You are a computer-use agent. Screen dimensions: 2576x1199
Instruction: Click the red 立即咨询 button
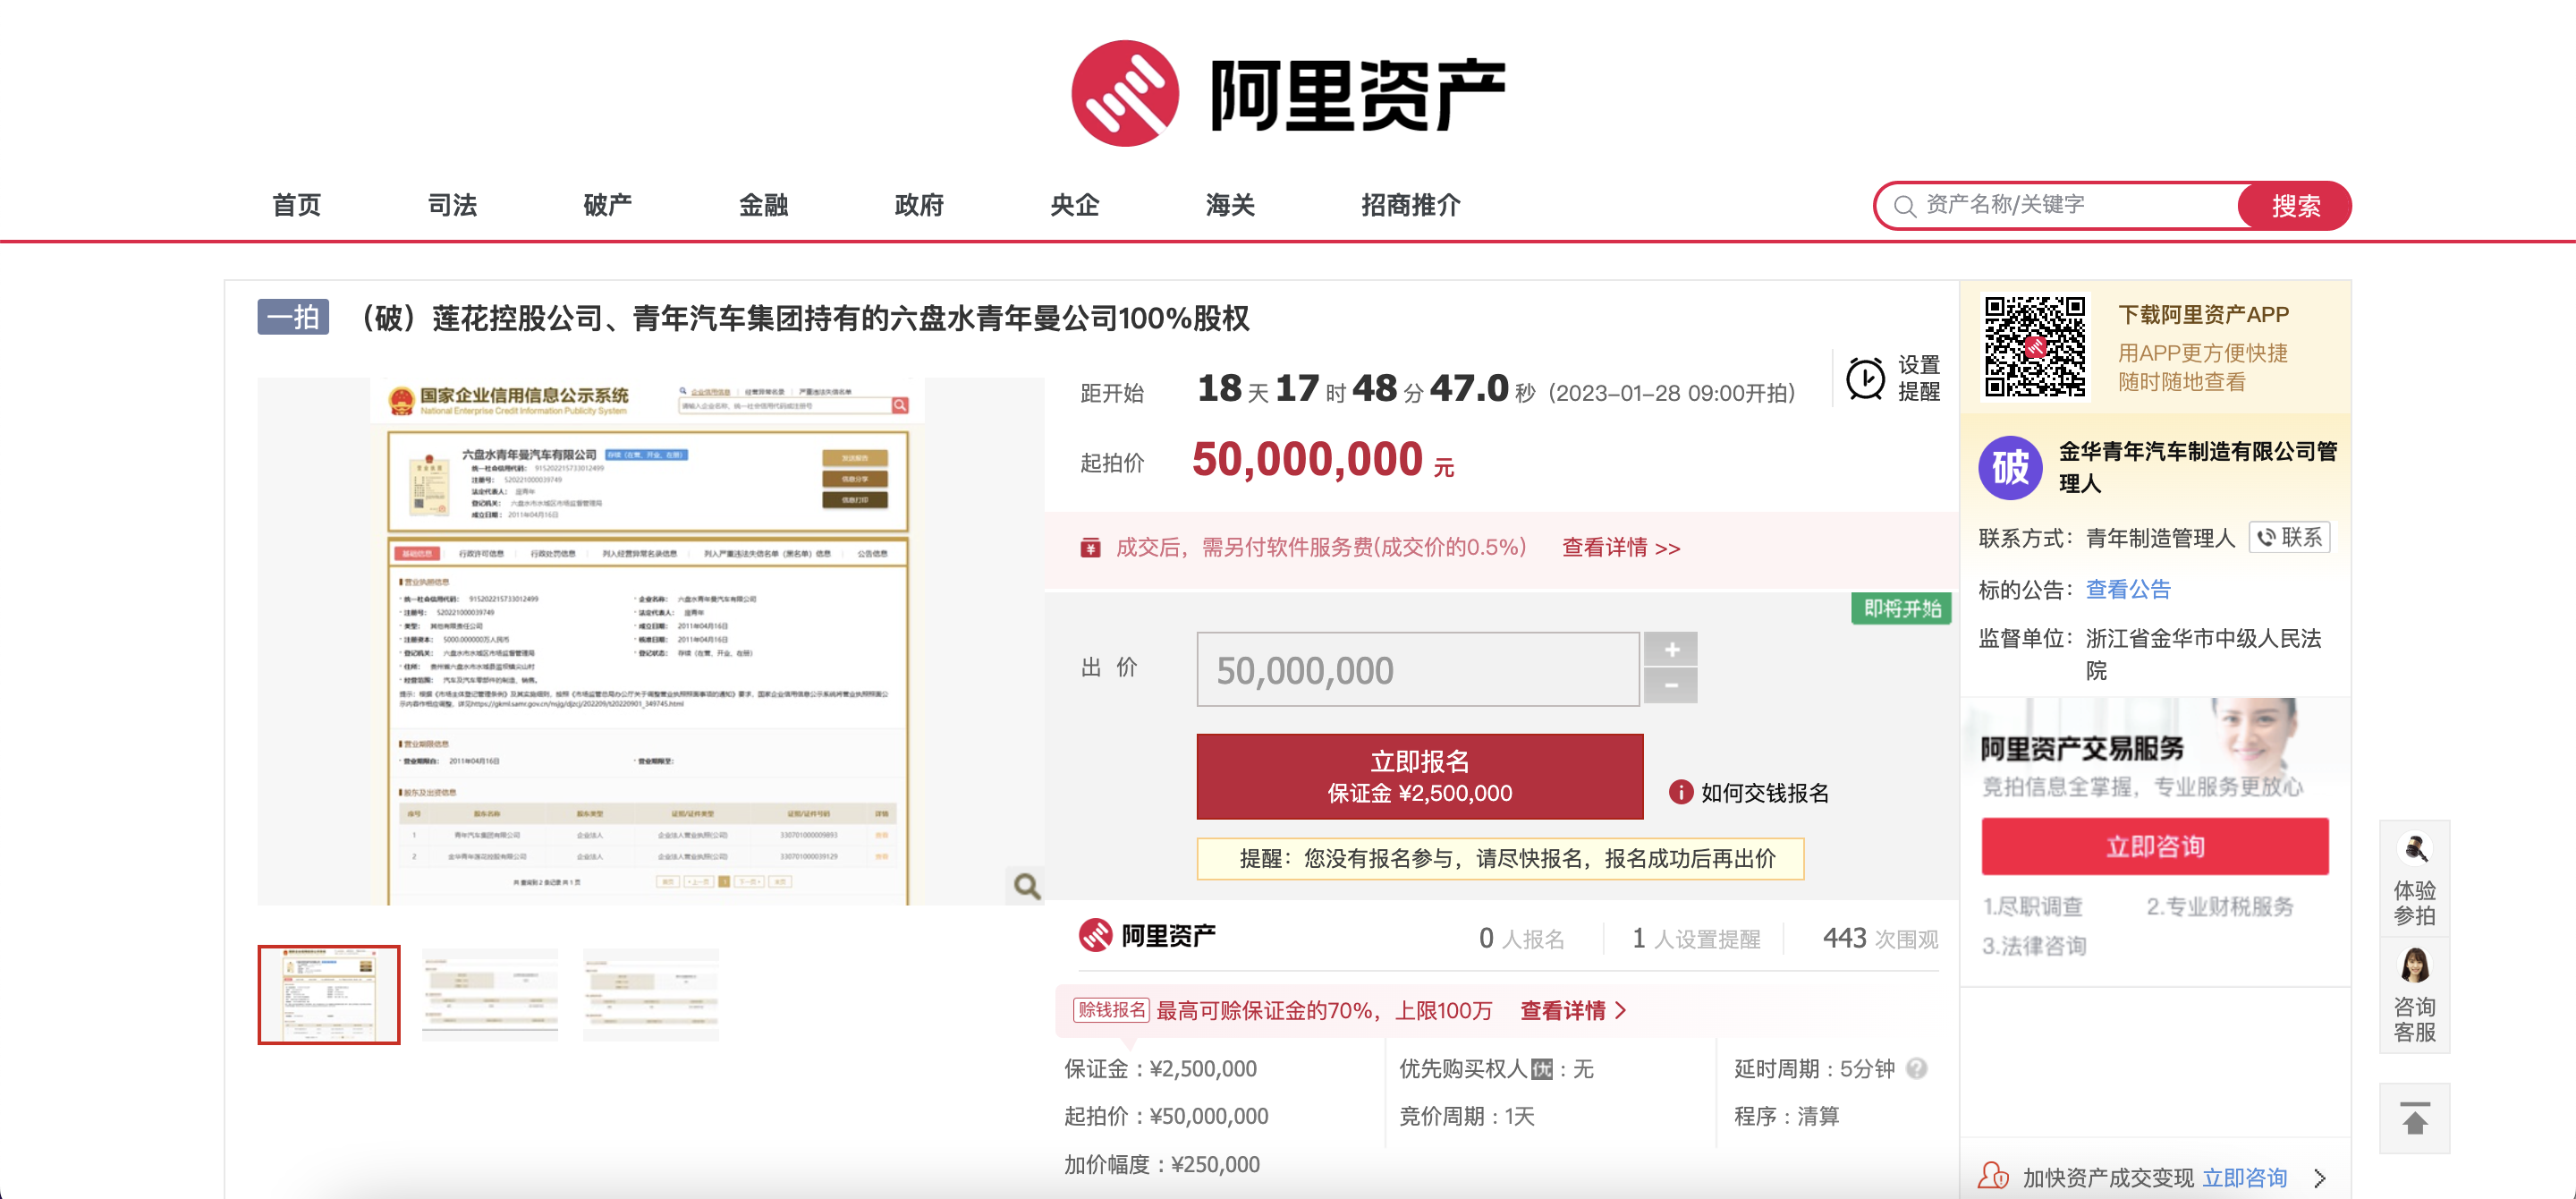click(x=2155, y=846)
